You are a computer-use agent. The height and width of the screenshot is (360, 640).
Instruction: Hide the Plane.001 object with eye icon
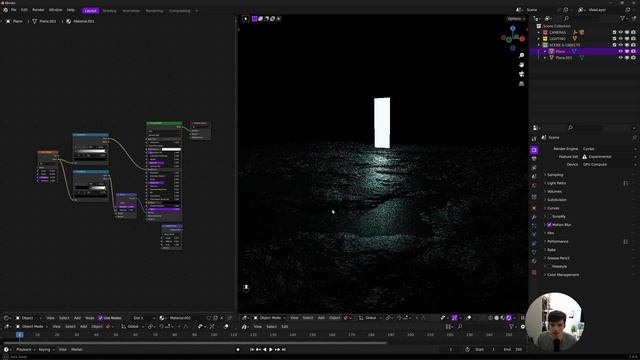(621, 58)
